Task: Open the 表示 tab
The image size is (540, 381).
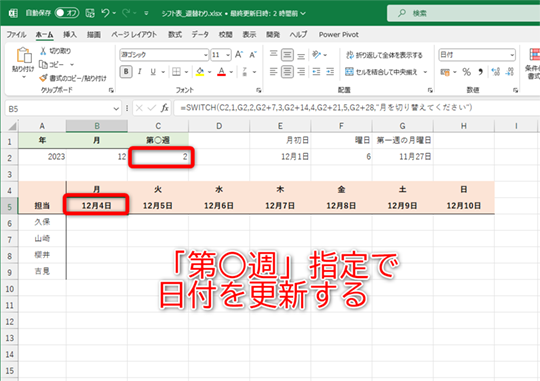Action: pos(249,34)
